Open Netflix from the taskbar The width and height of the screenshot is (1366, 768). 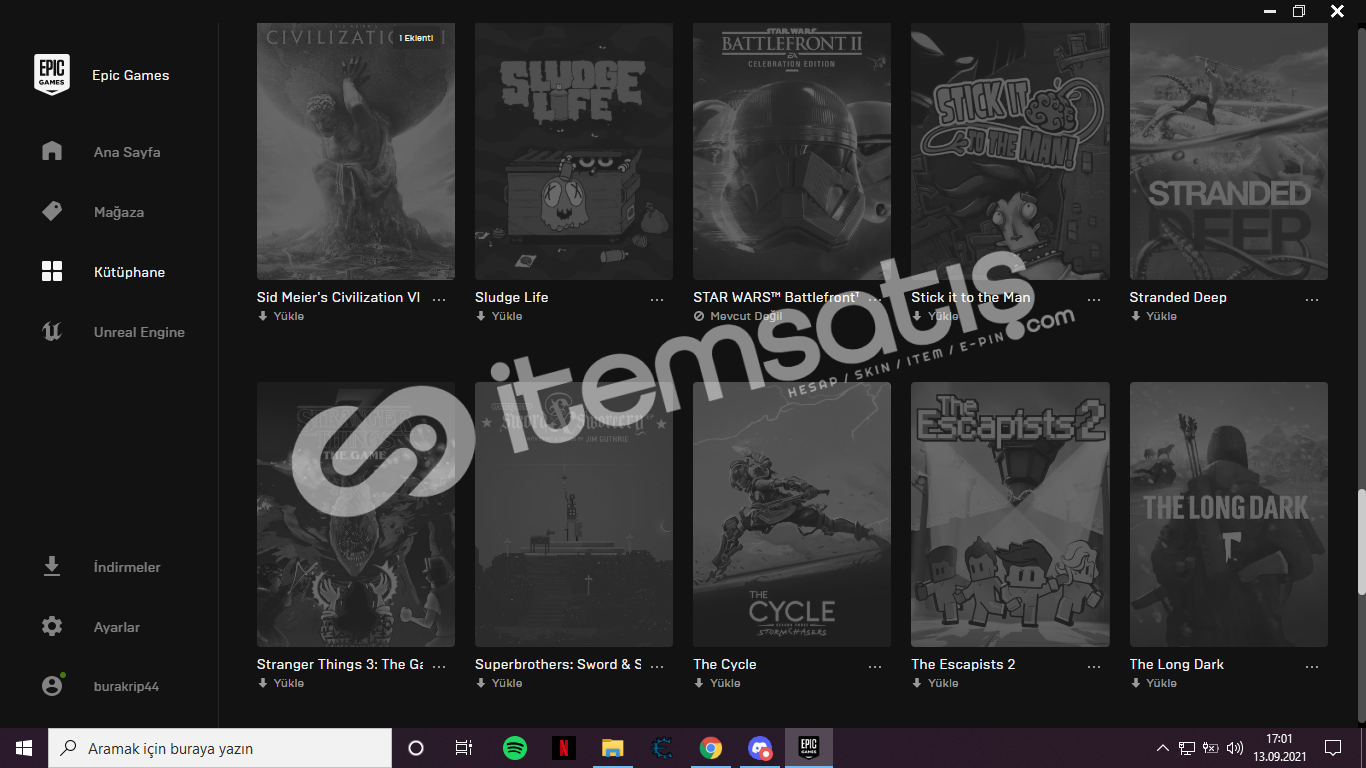(564, 748)
